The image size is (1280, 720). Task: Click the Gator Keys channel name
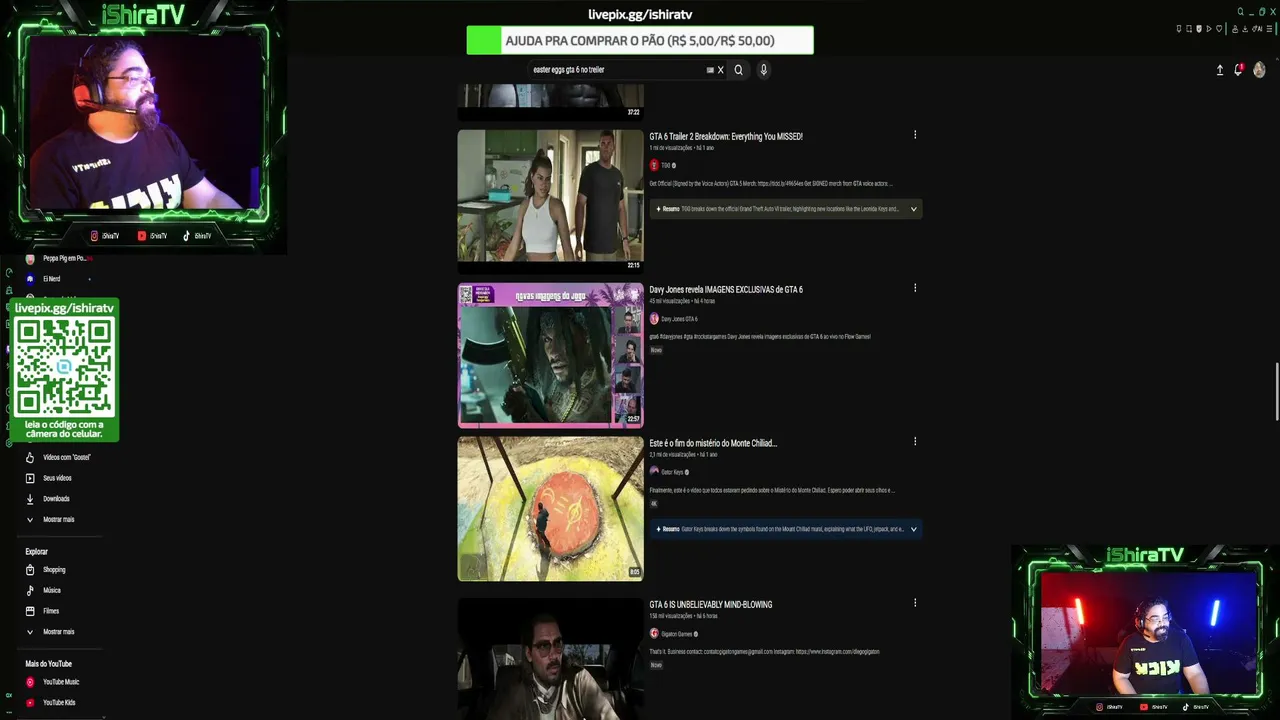(x=672, y=472)
